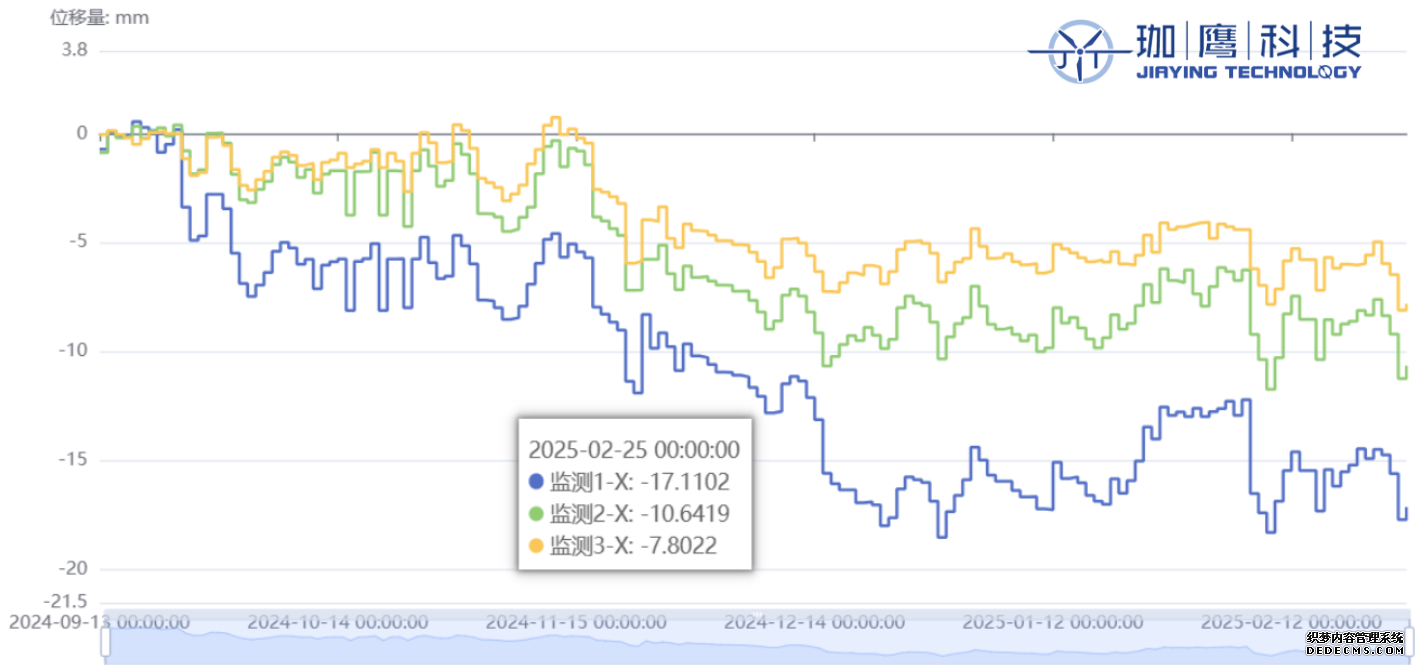
Task: Click the 2025-01-12 date axis label
Action: 1052,622
